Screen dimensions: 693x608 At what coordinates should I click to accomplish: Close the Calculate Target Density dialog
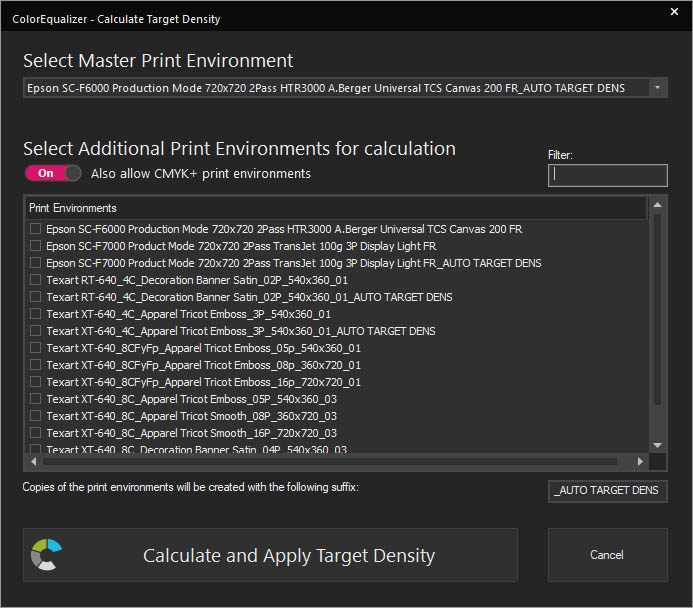(674, 11)
